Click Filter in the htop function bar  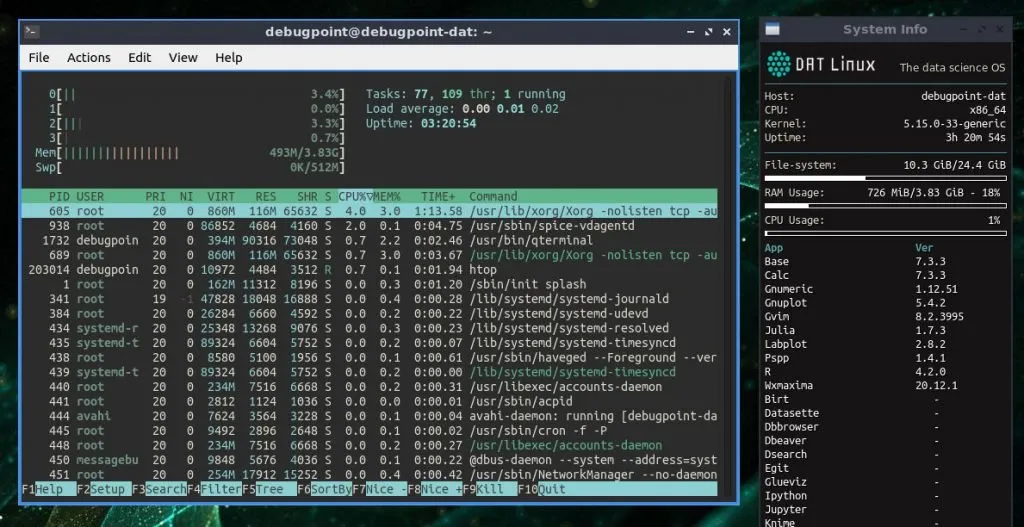[x=220, y=490]
